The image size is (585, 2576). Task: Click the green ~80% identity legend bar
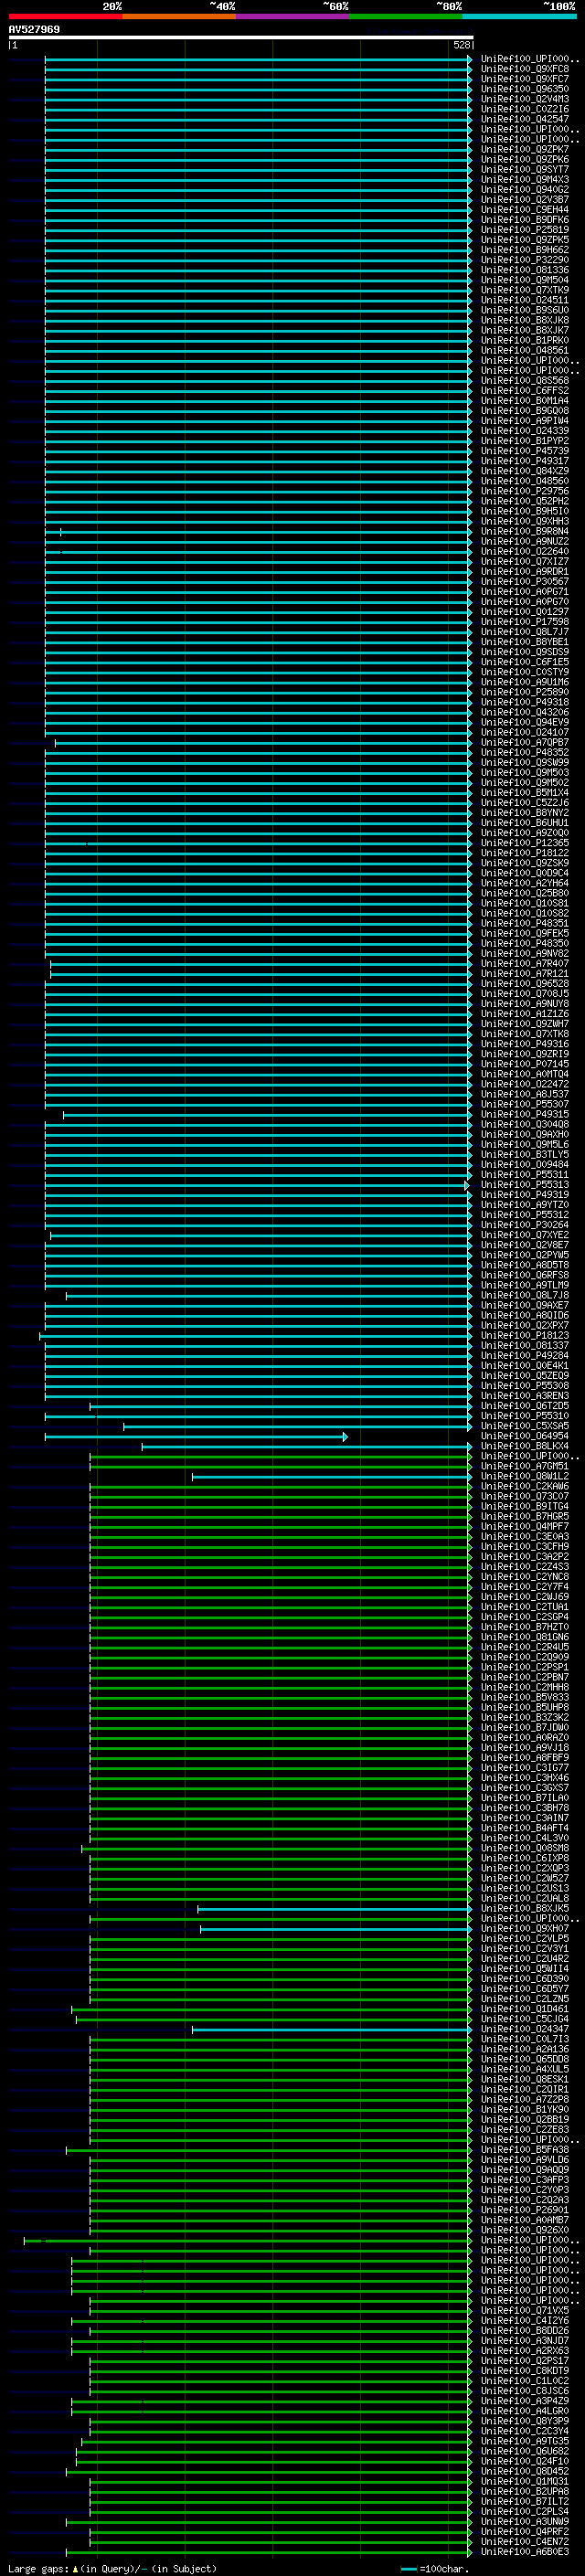pyautogui.click(x=406, y=16)
